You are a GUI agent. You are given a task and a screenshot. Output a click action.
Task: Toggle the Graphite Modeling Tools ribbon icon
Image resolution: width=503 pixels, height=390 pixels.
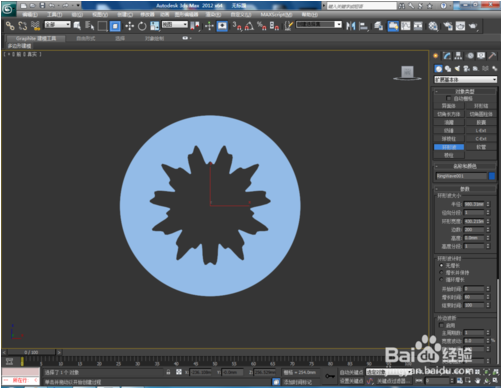[393, 26]
